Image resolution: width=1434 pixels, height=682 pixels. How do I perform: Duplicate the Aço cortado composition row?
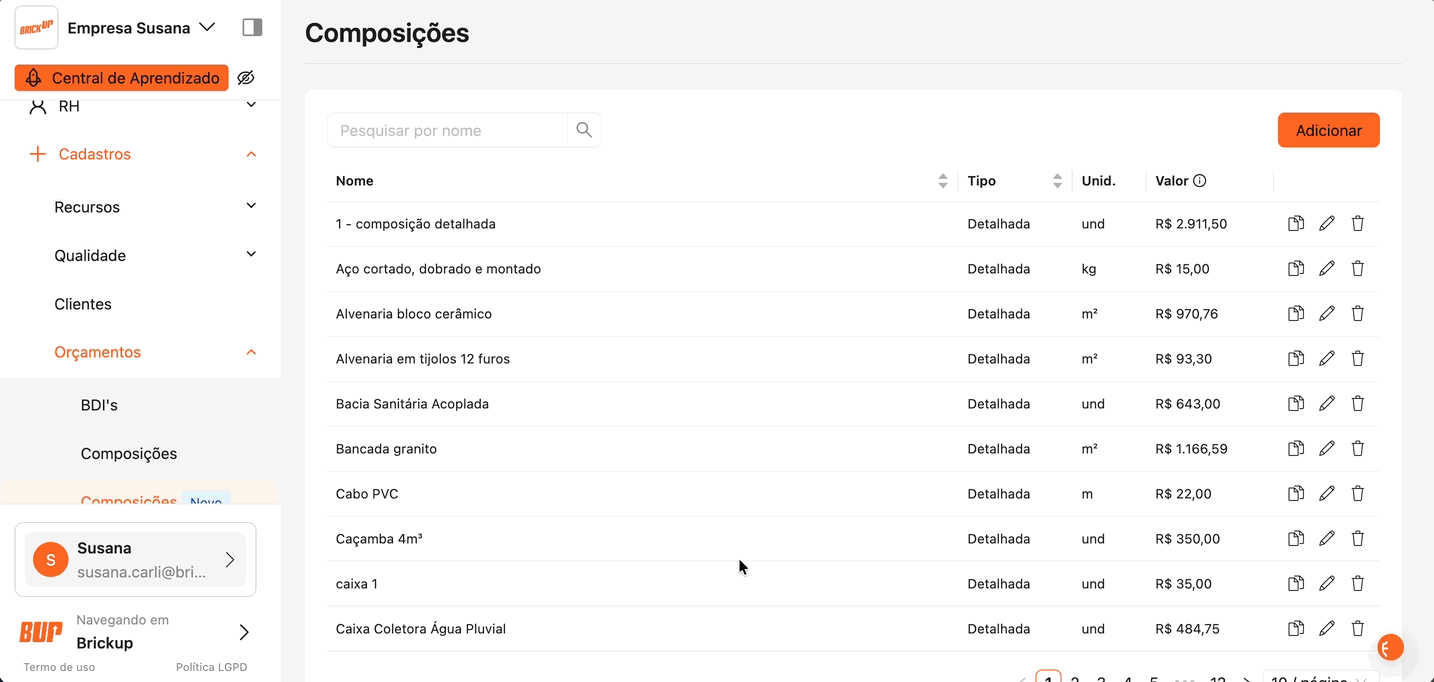[x=1295, y=269]
